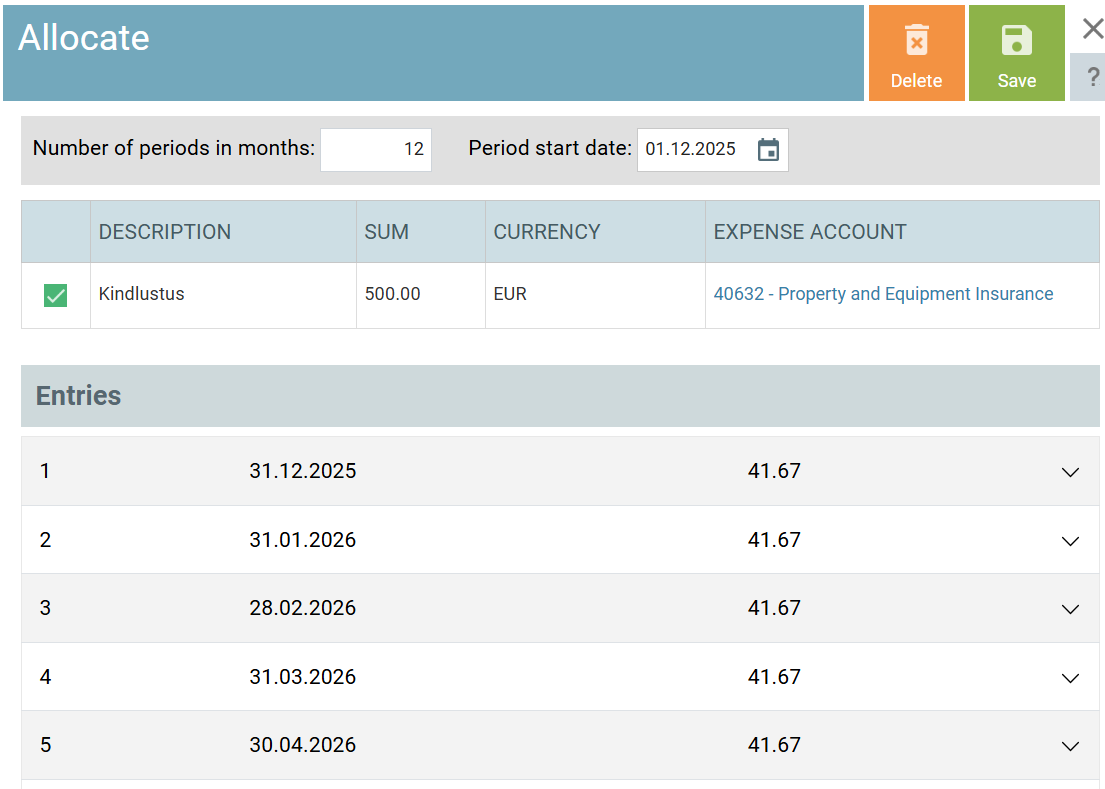Expand entry 5 dated 30.04.2026
1105x789 pixels.
(x=1070, y=746)
